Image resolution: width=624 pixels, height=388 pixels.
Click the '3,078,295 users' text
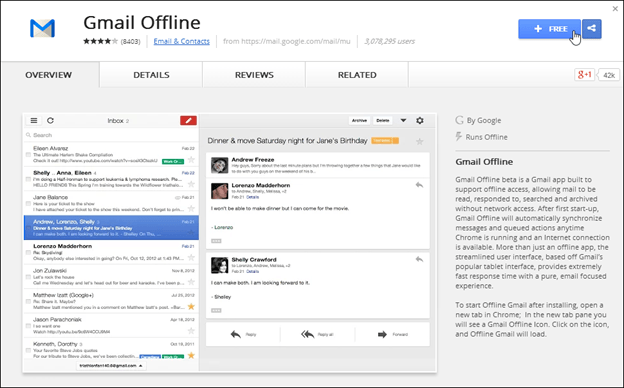389,41
